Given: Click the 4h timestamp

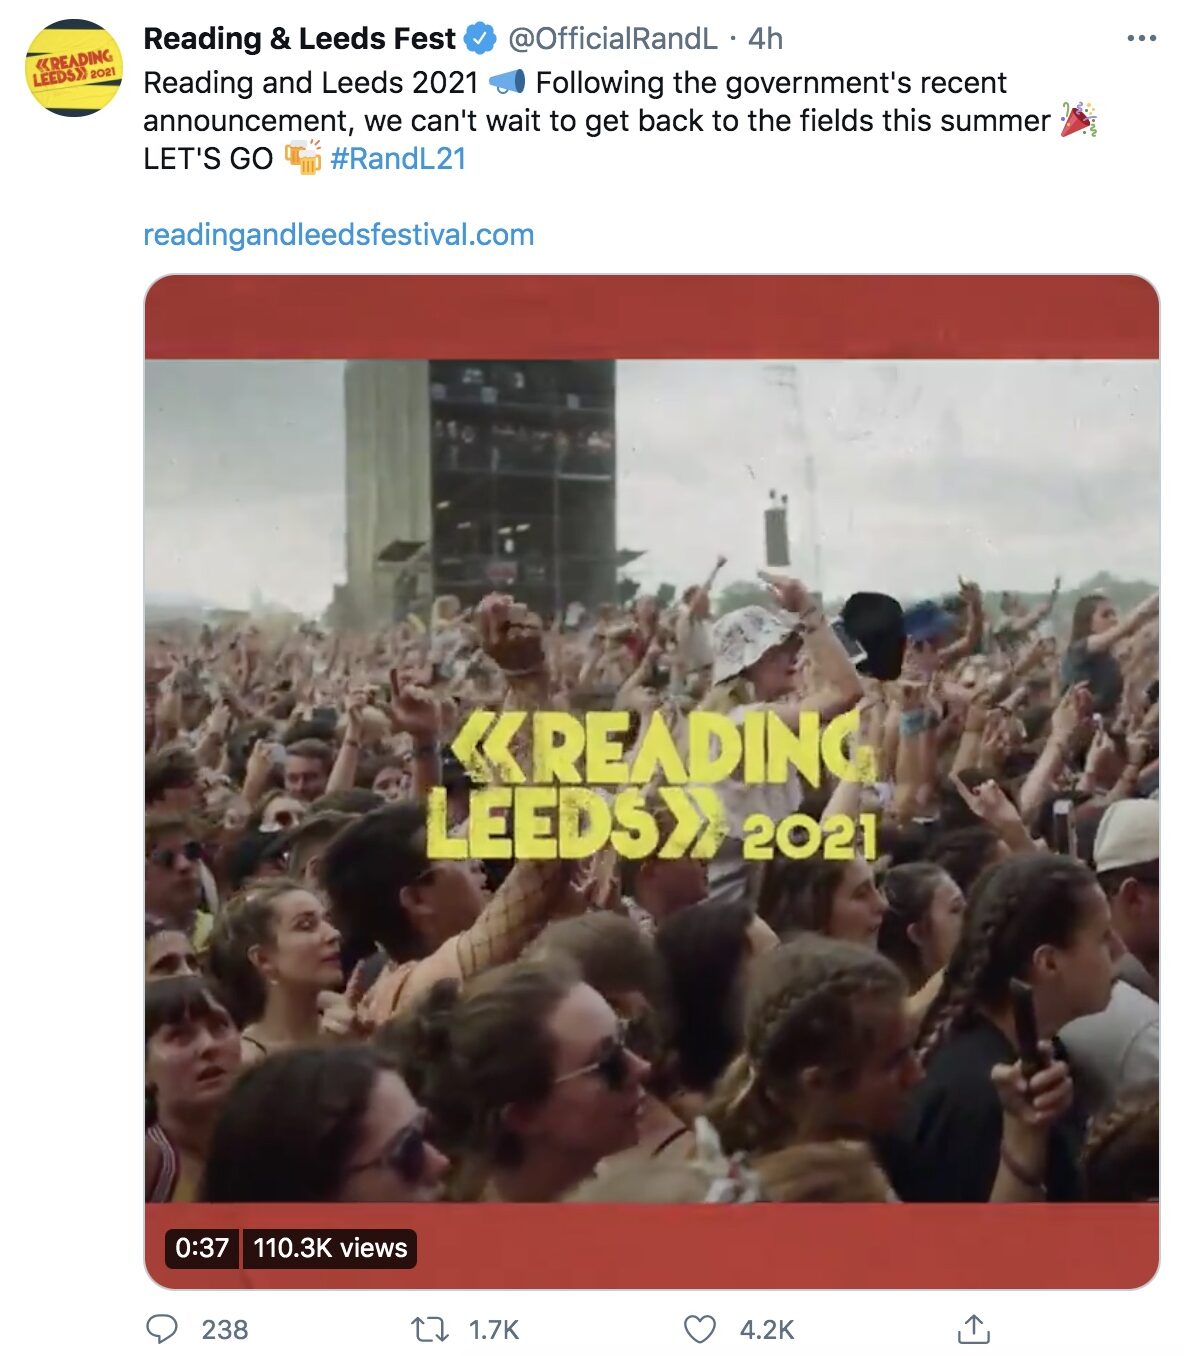Looking at the screenshot, I should click(765, 38).
